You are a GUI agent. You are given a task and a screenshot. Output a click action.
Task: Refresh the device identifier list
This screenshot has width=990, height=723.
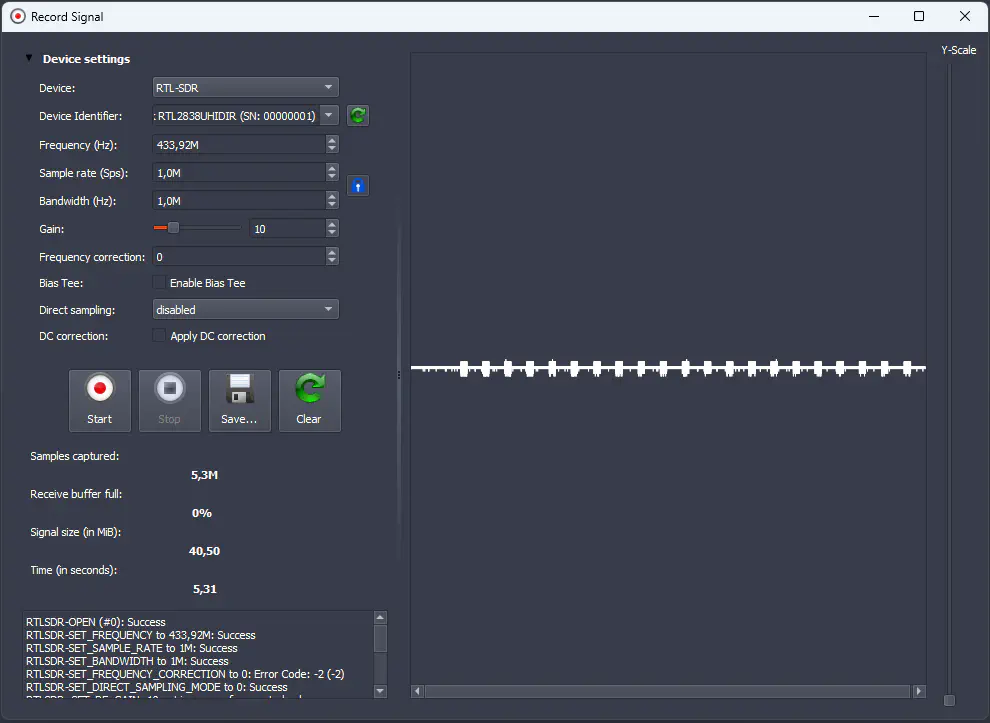click(x=358, y=116)
